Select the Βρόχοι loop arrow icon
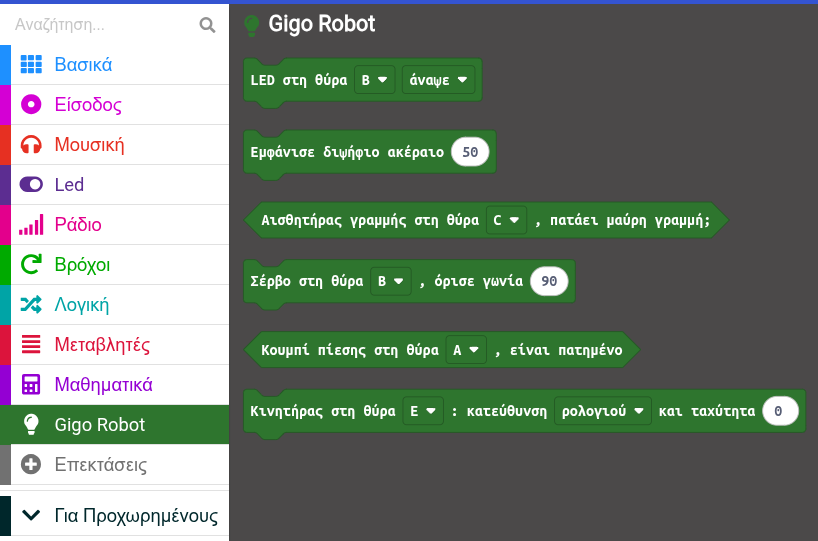Image resolution: width=818 pixels, height=541 pixels. [31, 265]
